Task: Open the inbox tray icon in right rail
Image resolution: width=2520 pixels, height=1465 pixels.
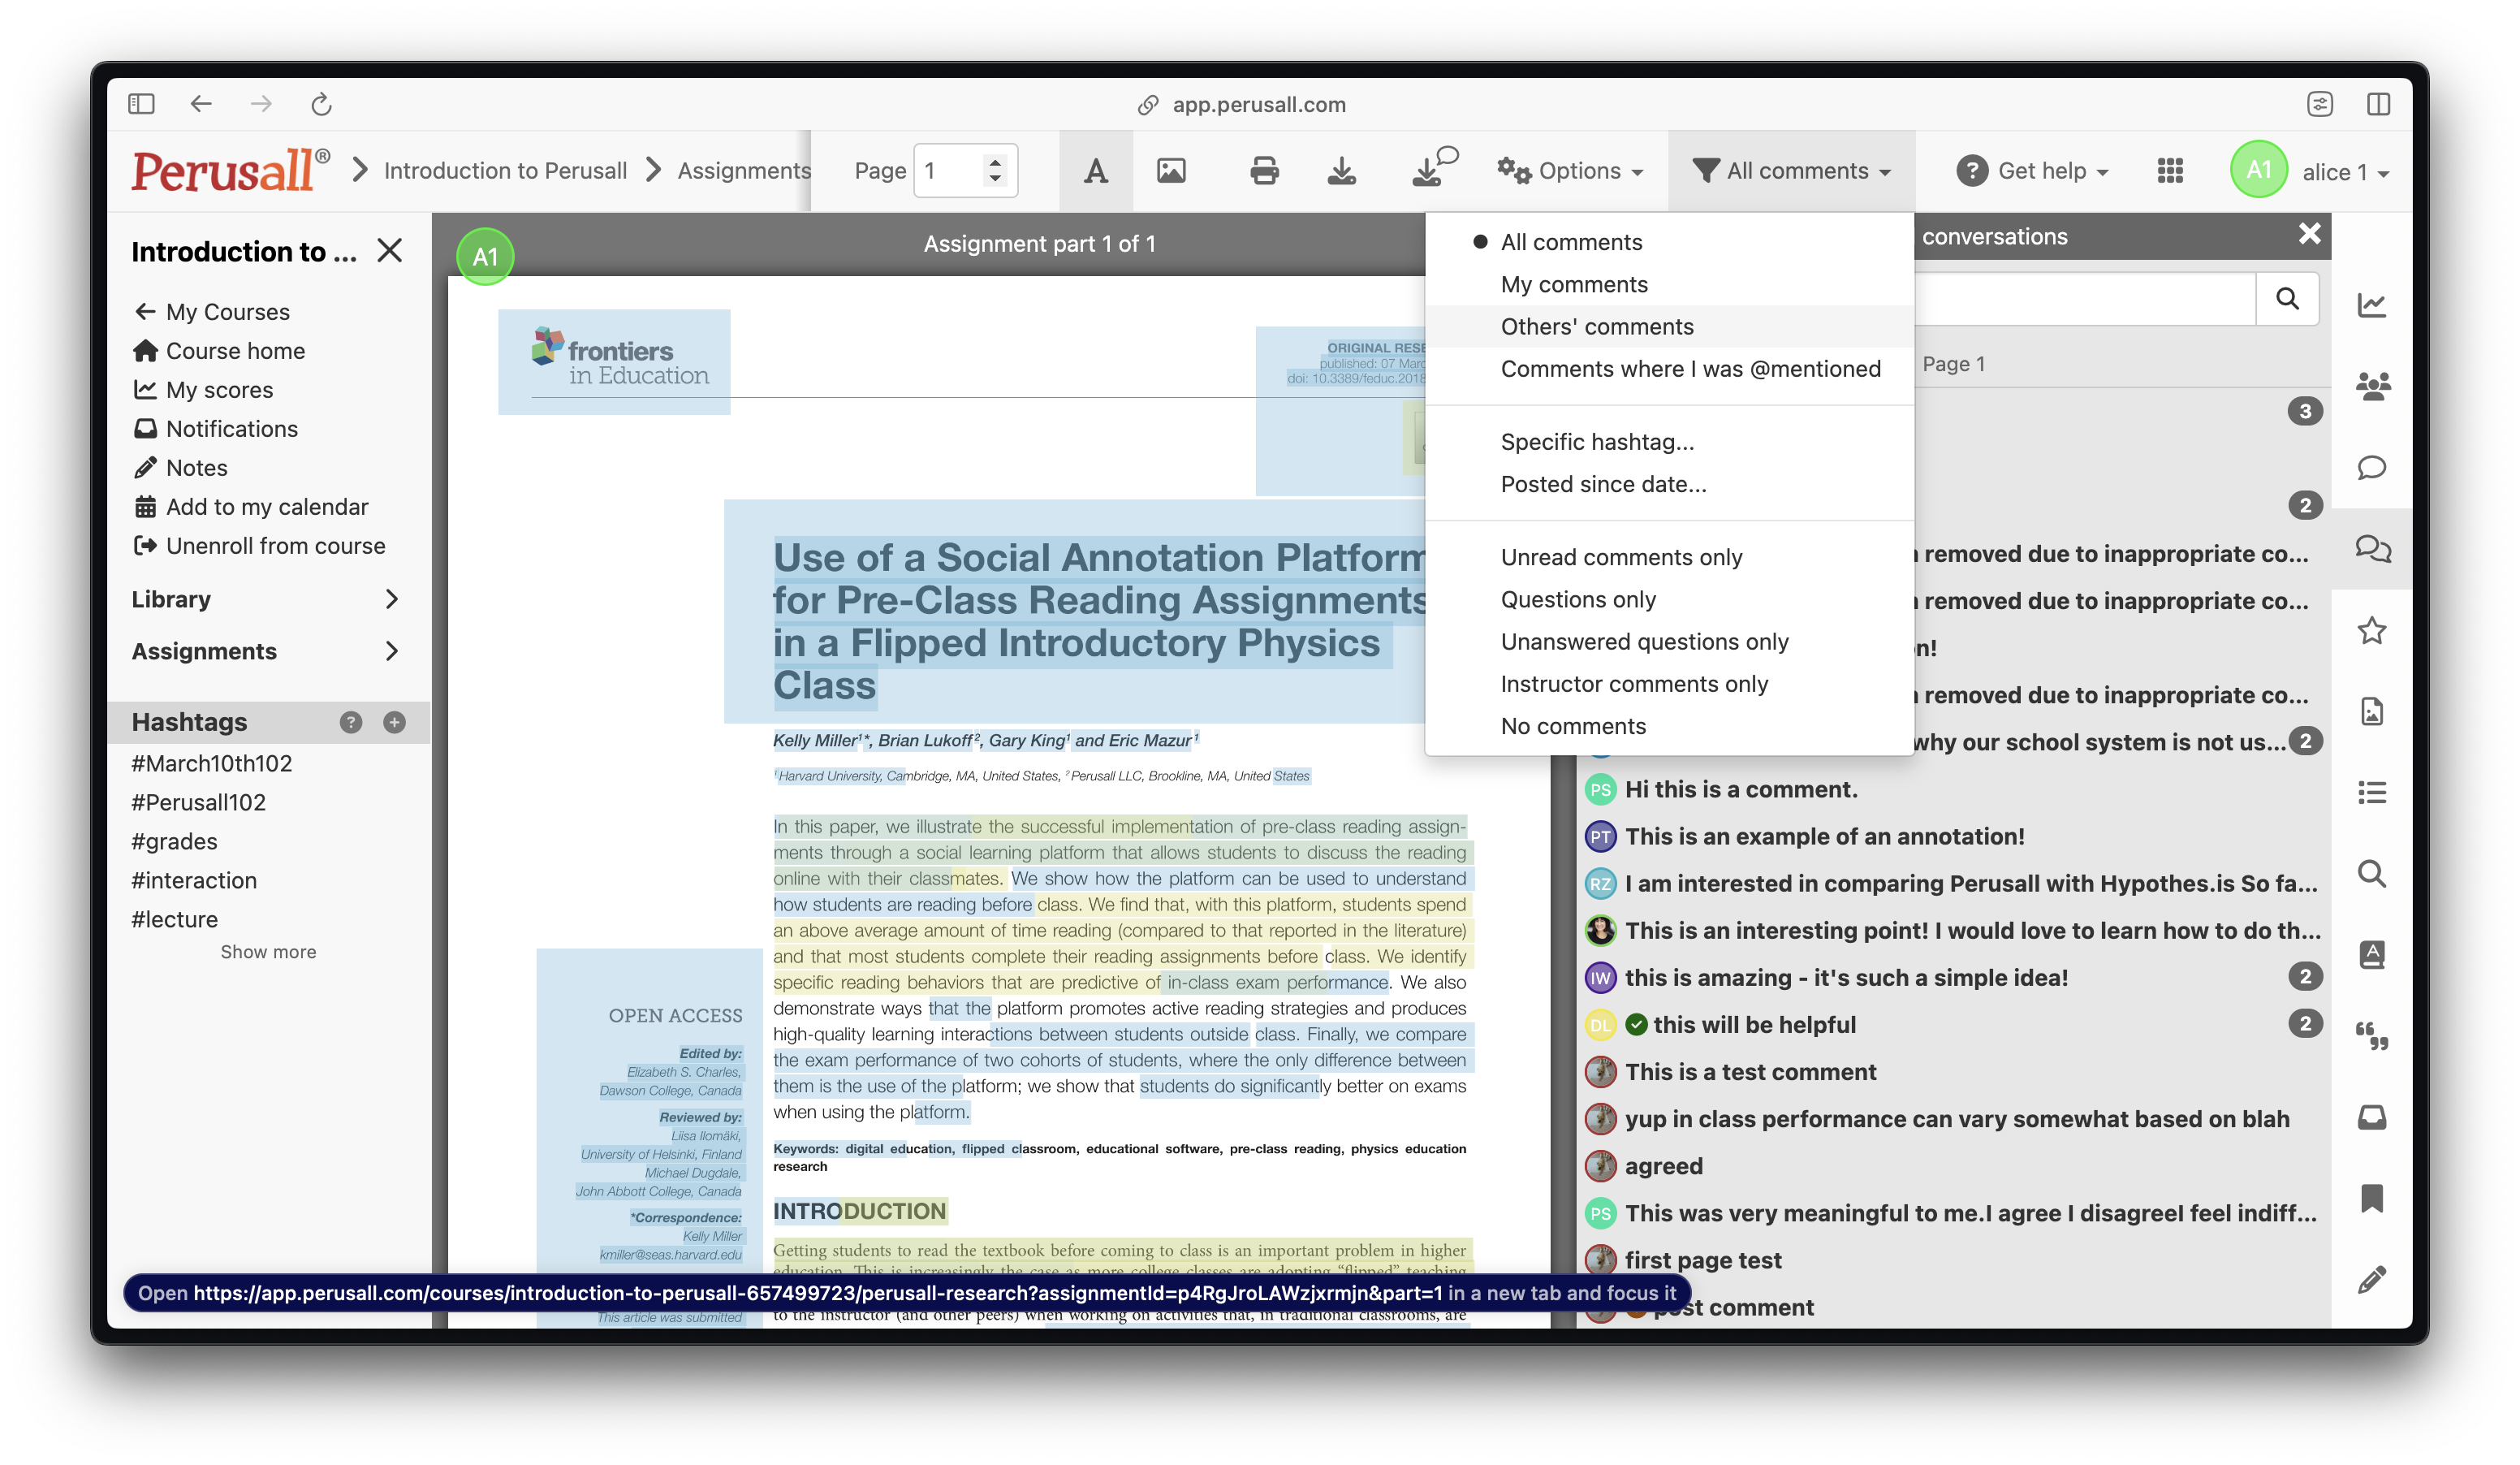Action: [2372, 1117]
